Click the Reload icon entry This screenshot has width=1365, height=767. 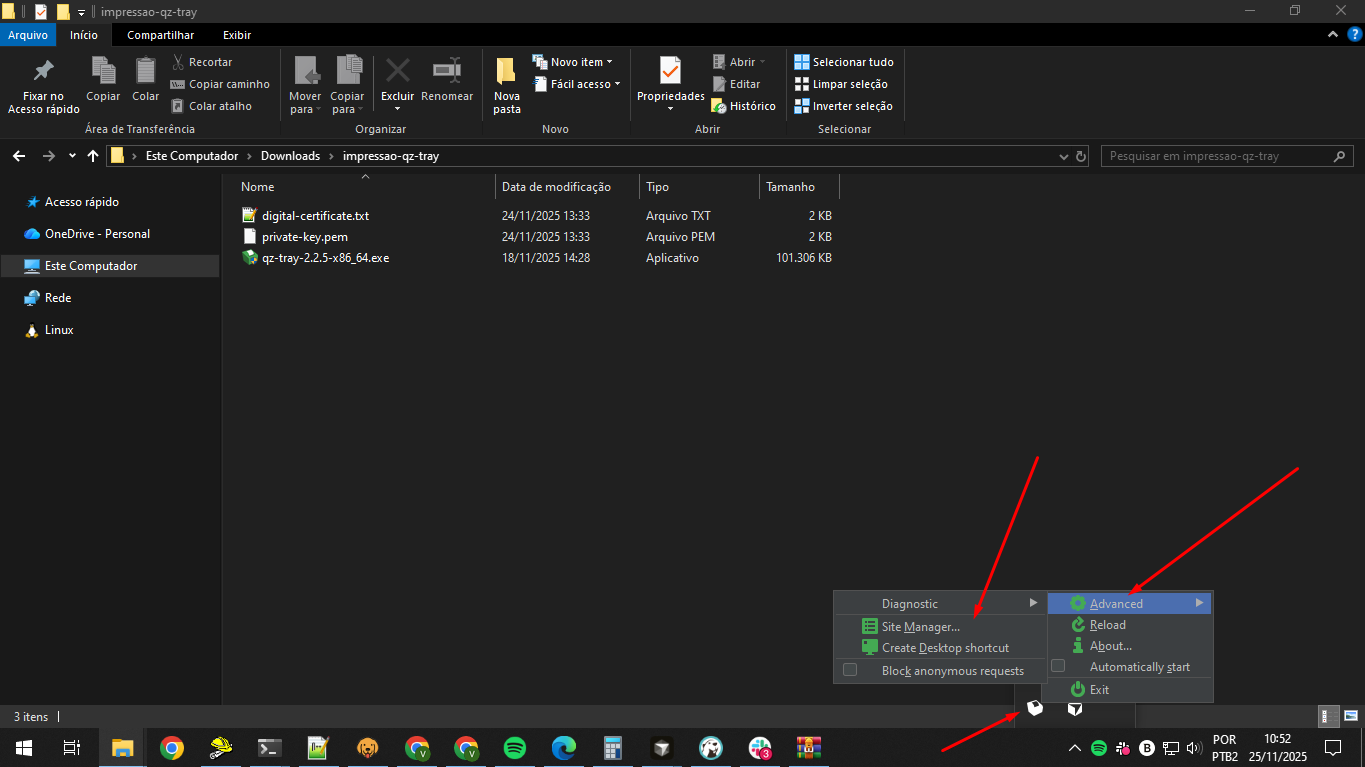click(x=1107, y=625)
